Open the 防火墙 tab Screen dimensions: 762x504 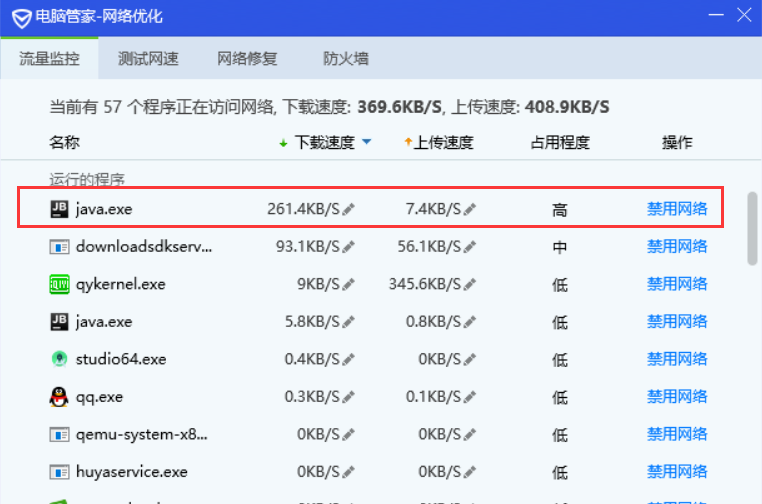click(x=346, y=59)
